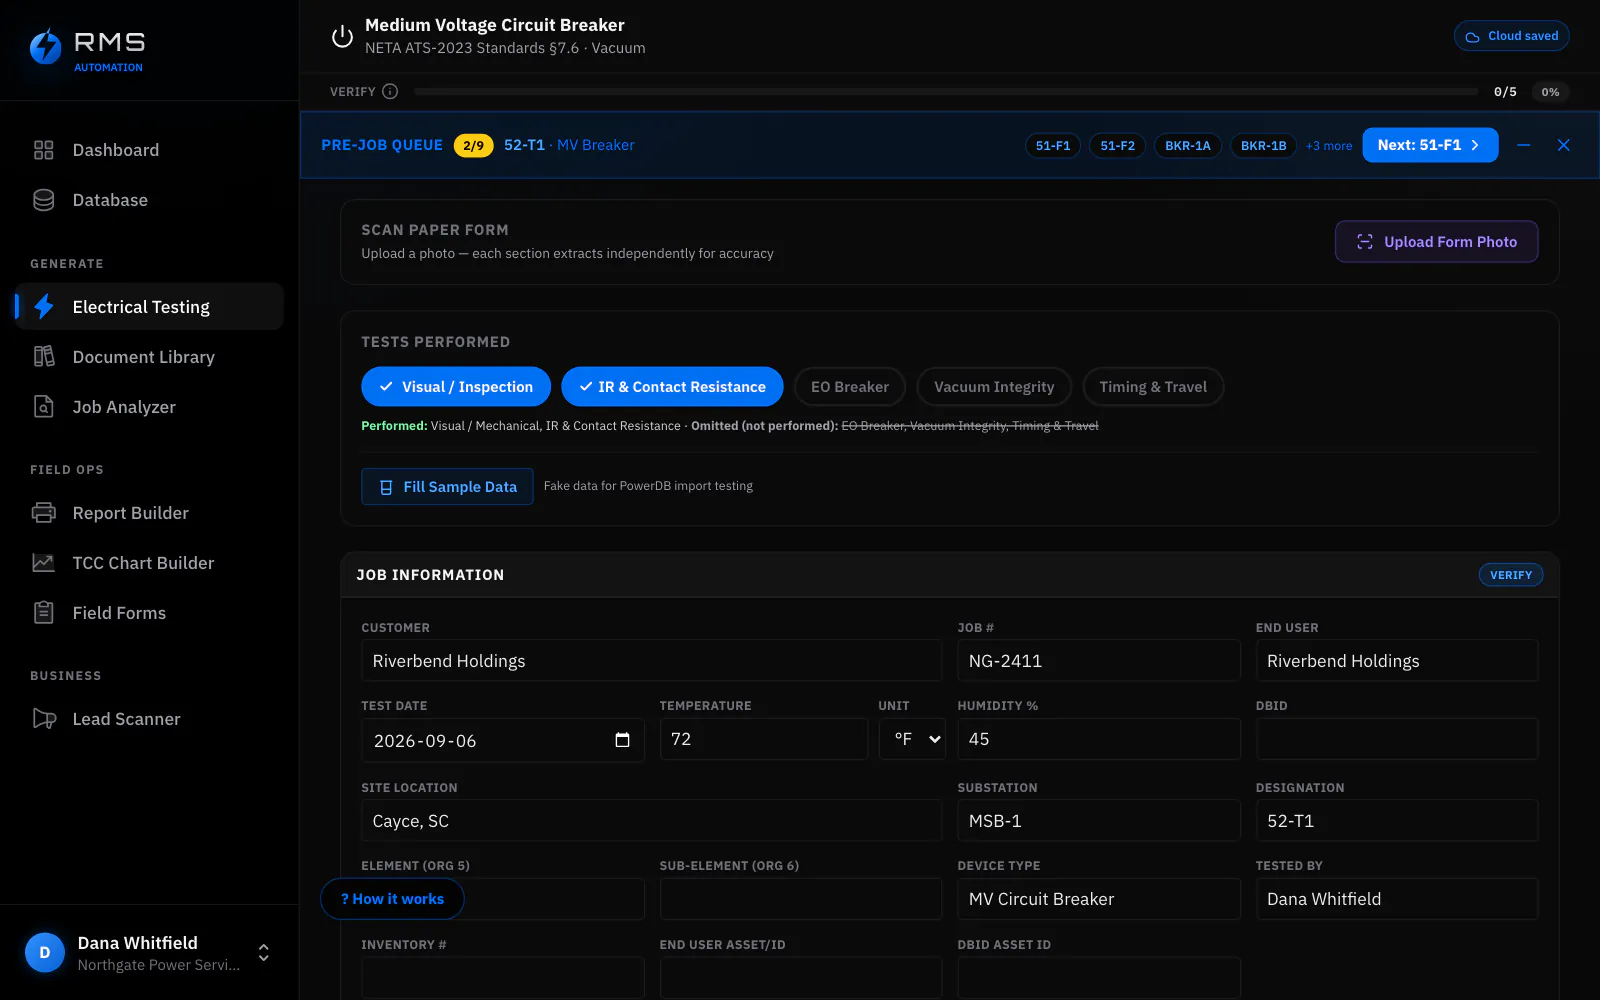This screenshot has width=1600, height=1000.
Task: Click Verify badge on Job Information
Action: click(1510, 575)
